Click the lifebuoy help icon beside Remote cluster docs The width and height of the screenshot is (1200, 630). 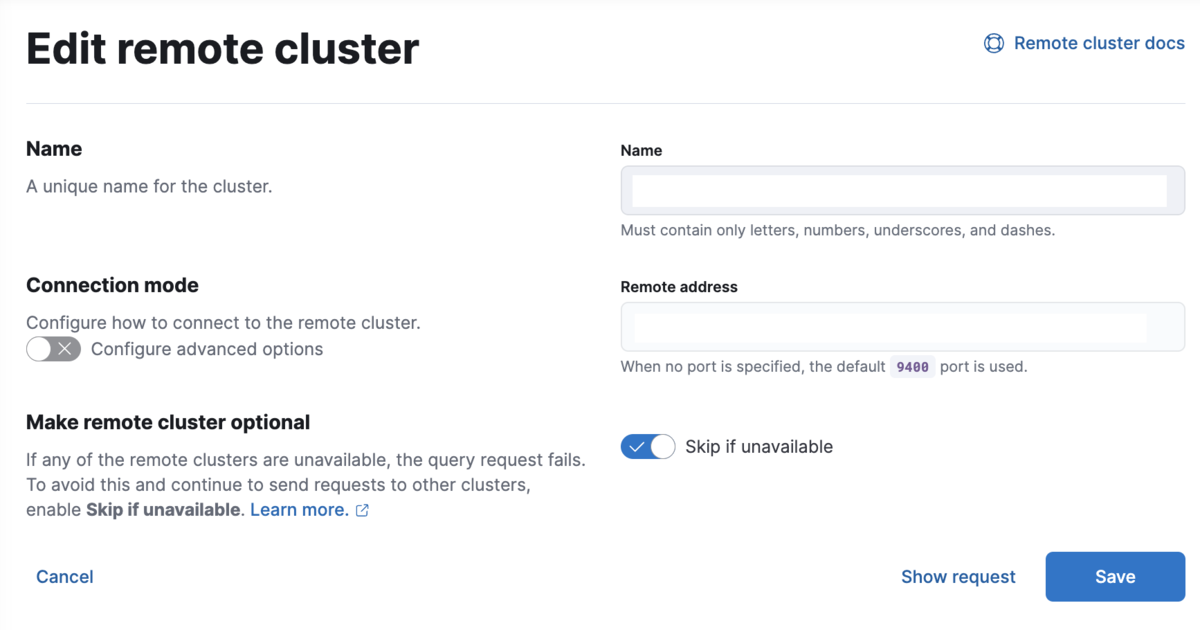[x=994, y=43]
